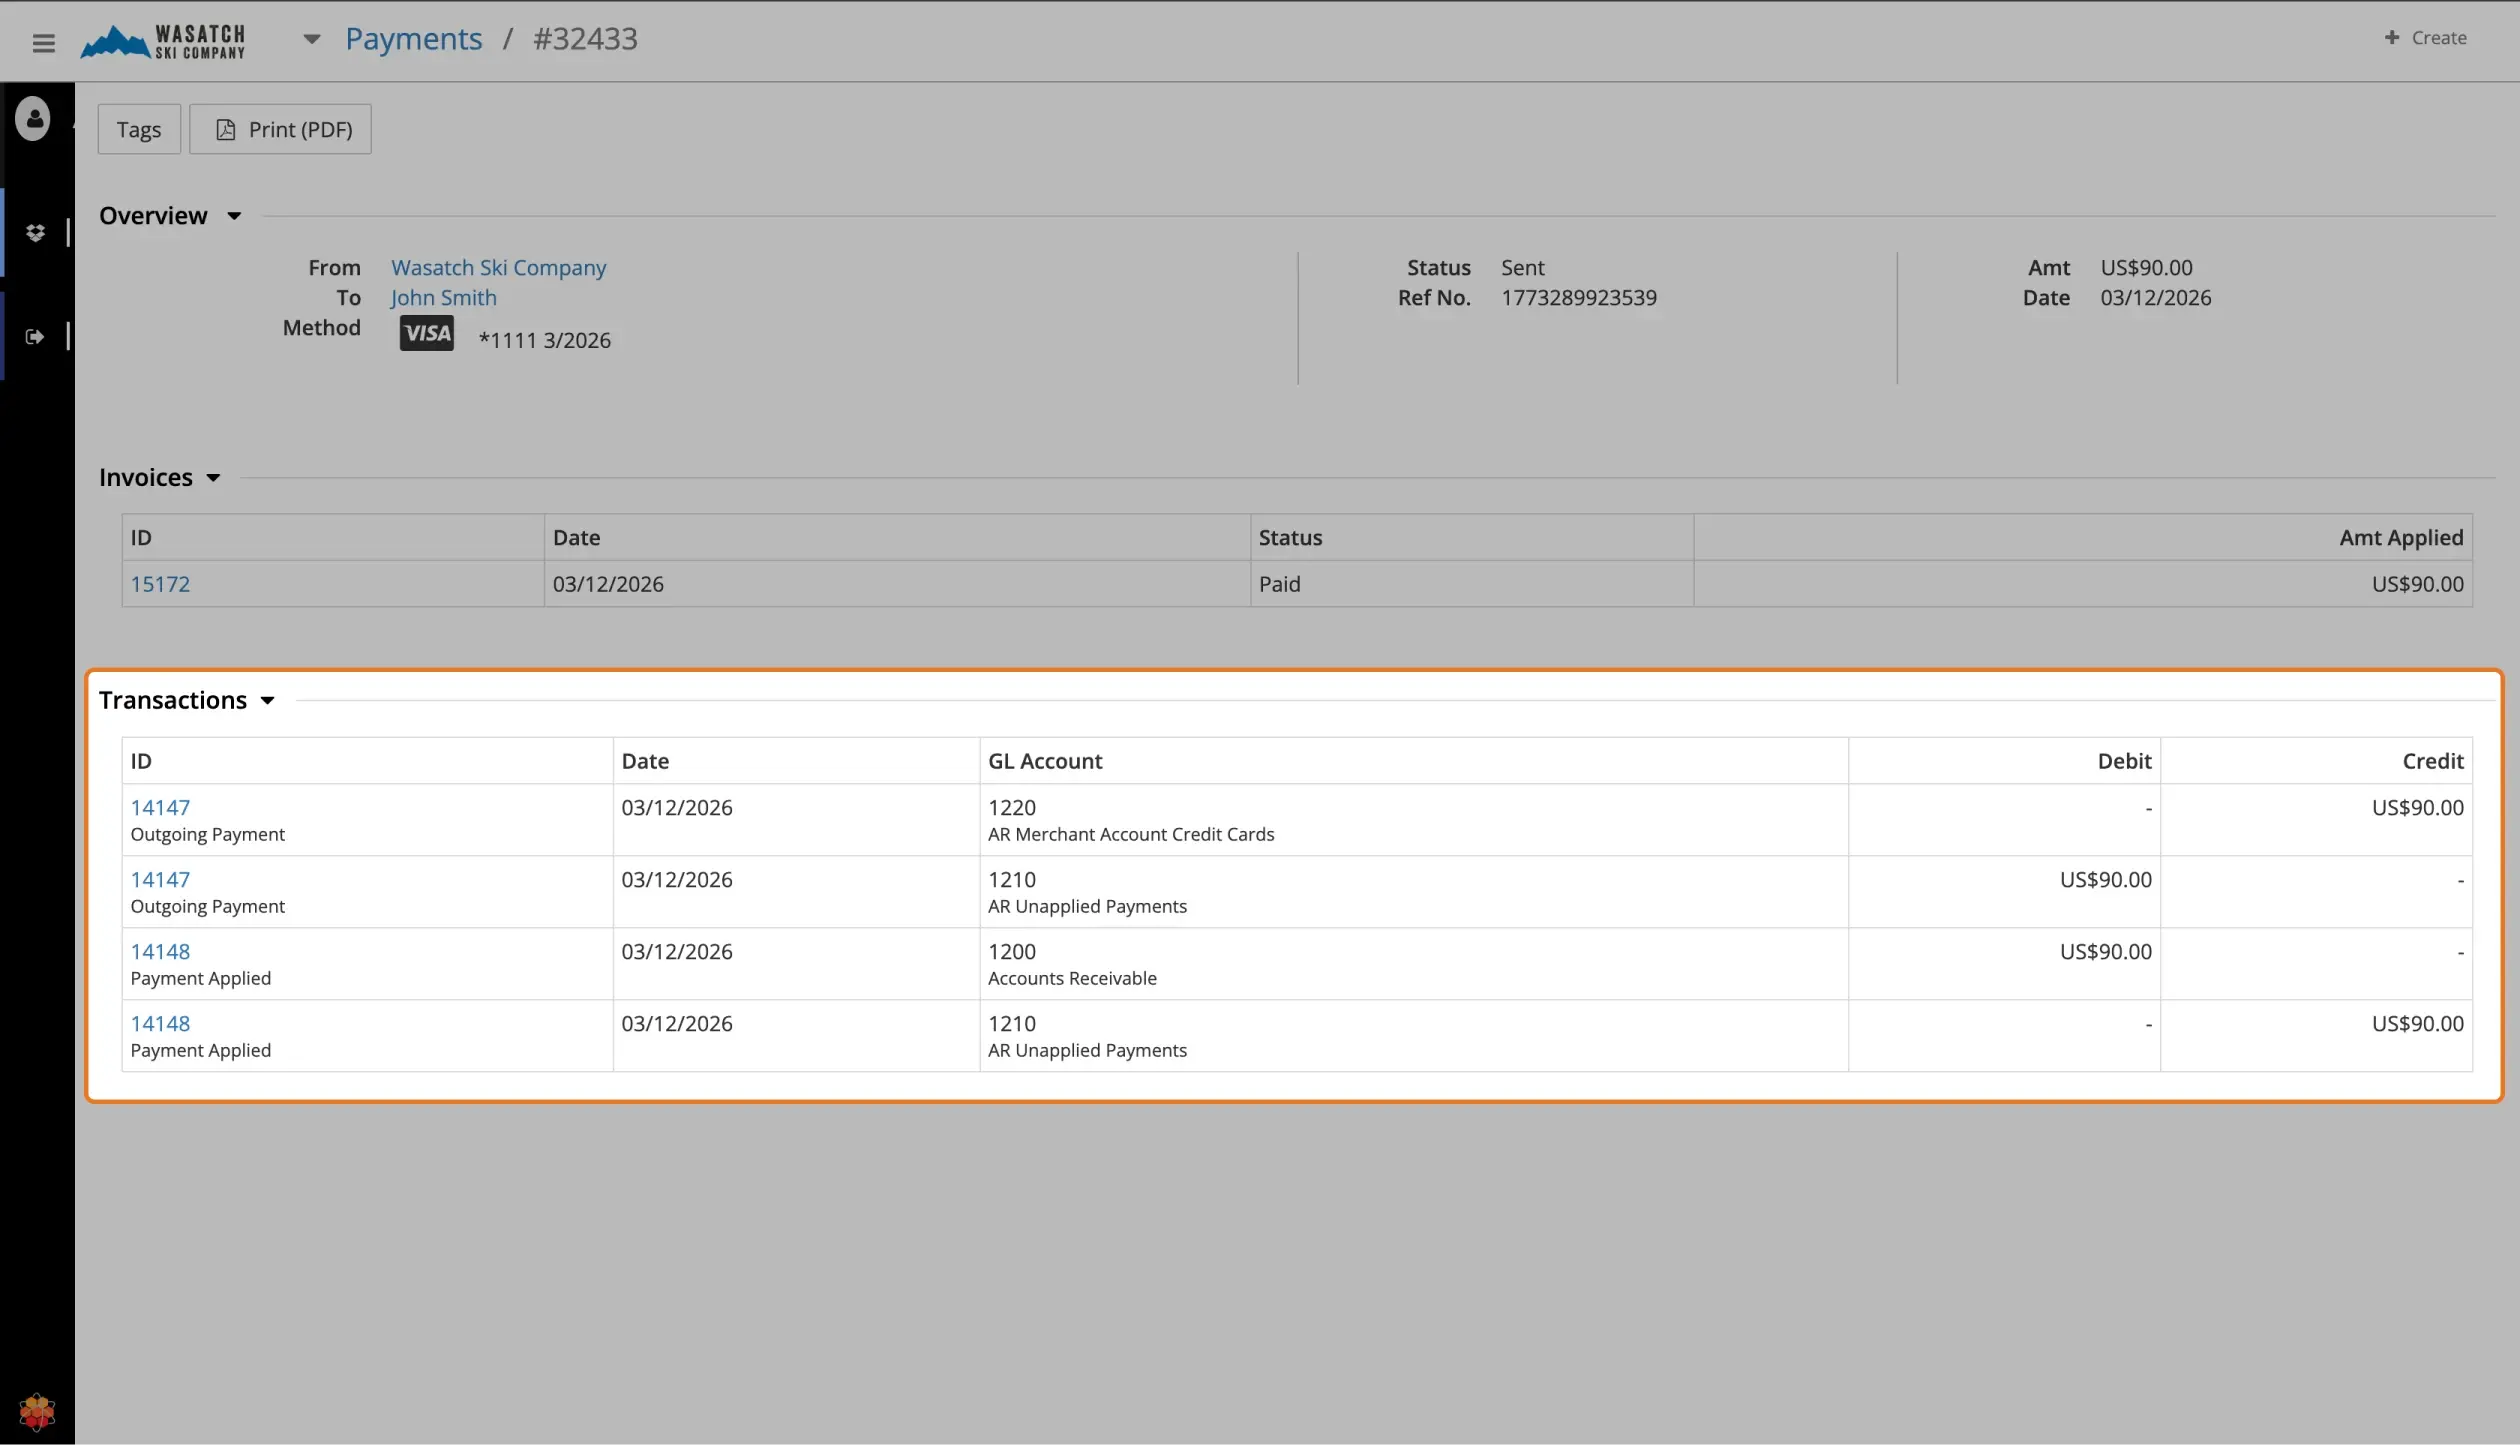Click the Dropbox icon in the sidebar
Screen dimensions: 2520x1445
(35, 232)
